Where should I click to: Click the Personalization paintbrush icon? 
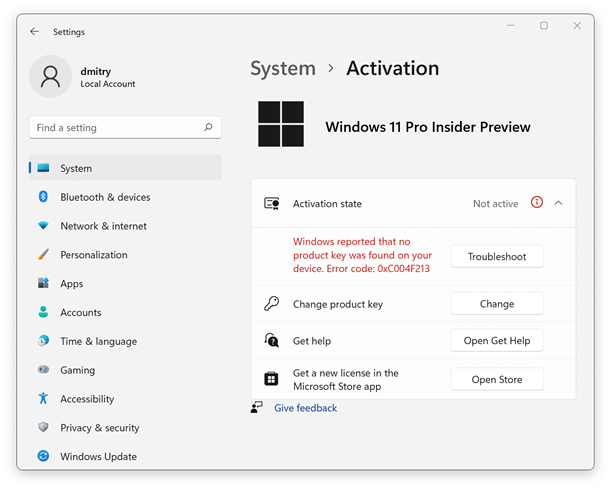(43, 254)
